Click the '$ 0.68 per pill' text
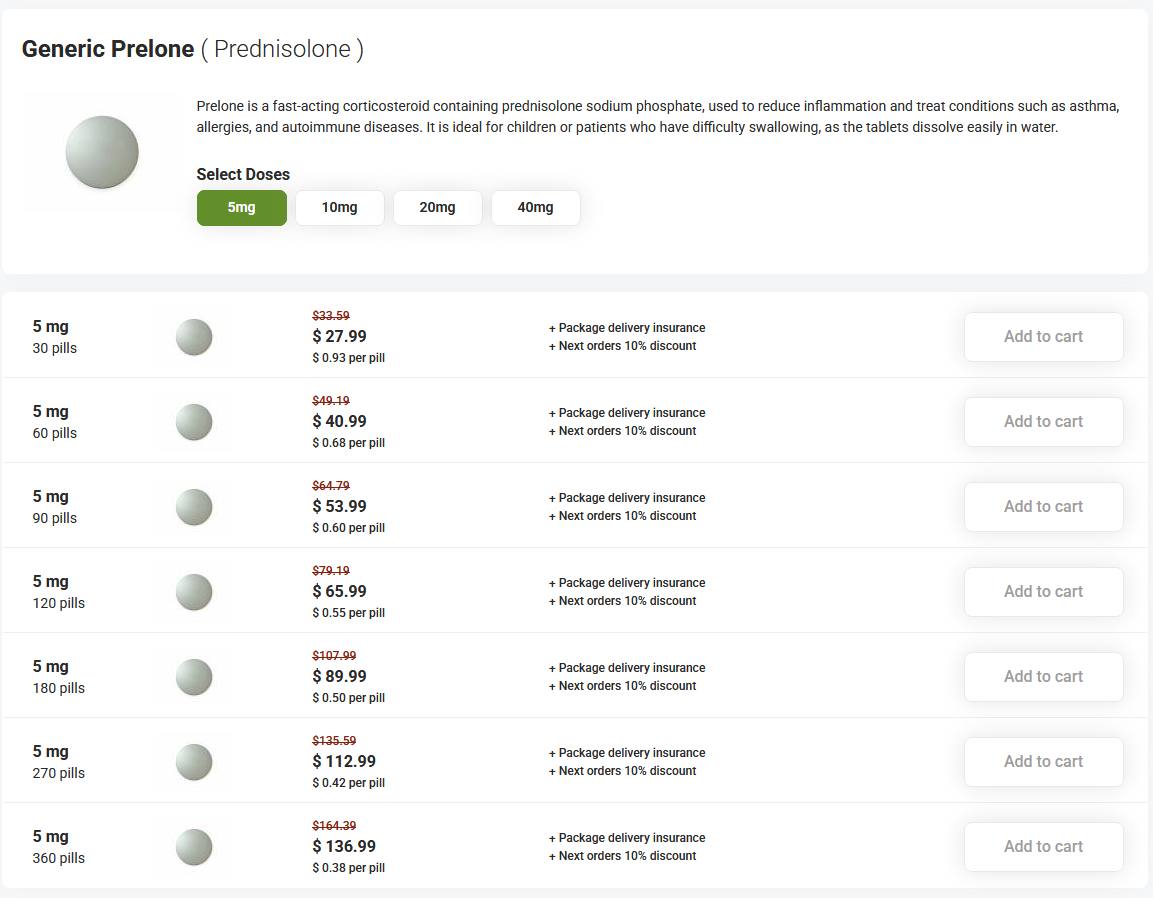This screenshot has width=1153, height=898. point(349,443)
